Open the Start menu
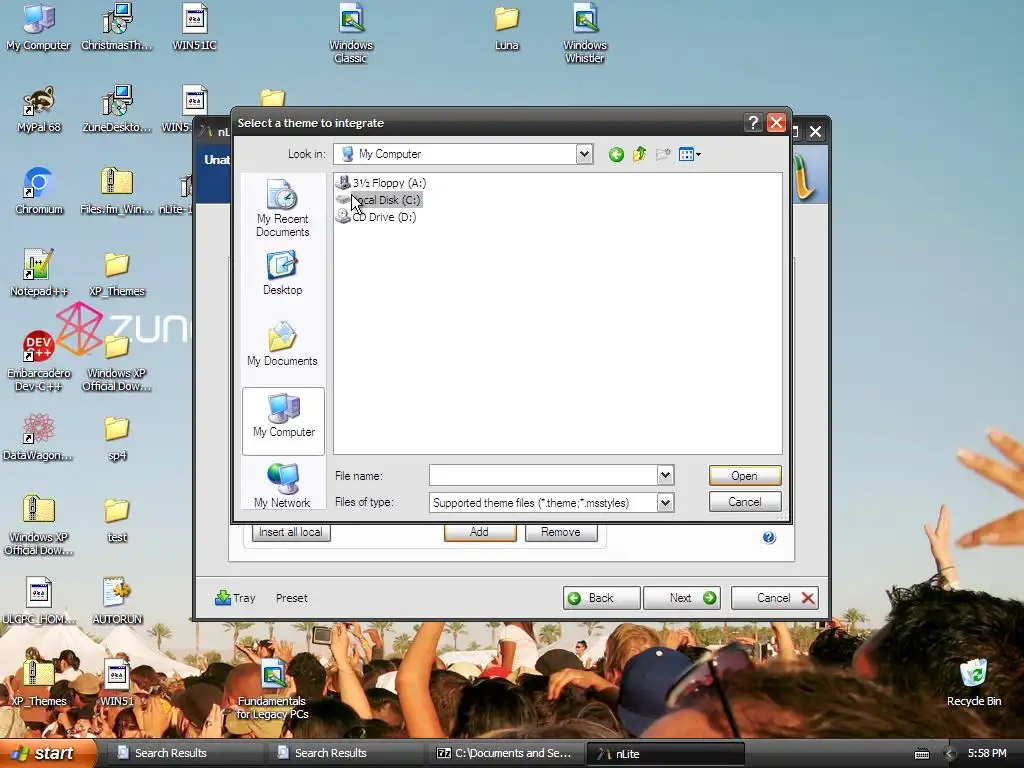 [x=48, y=753]
